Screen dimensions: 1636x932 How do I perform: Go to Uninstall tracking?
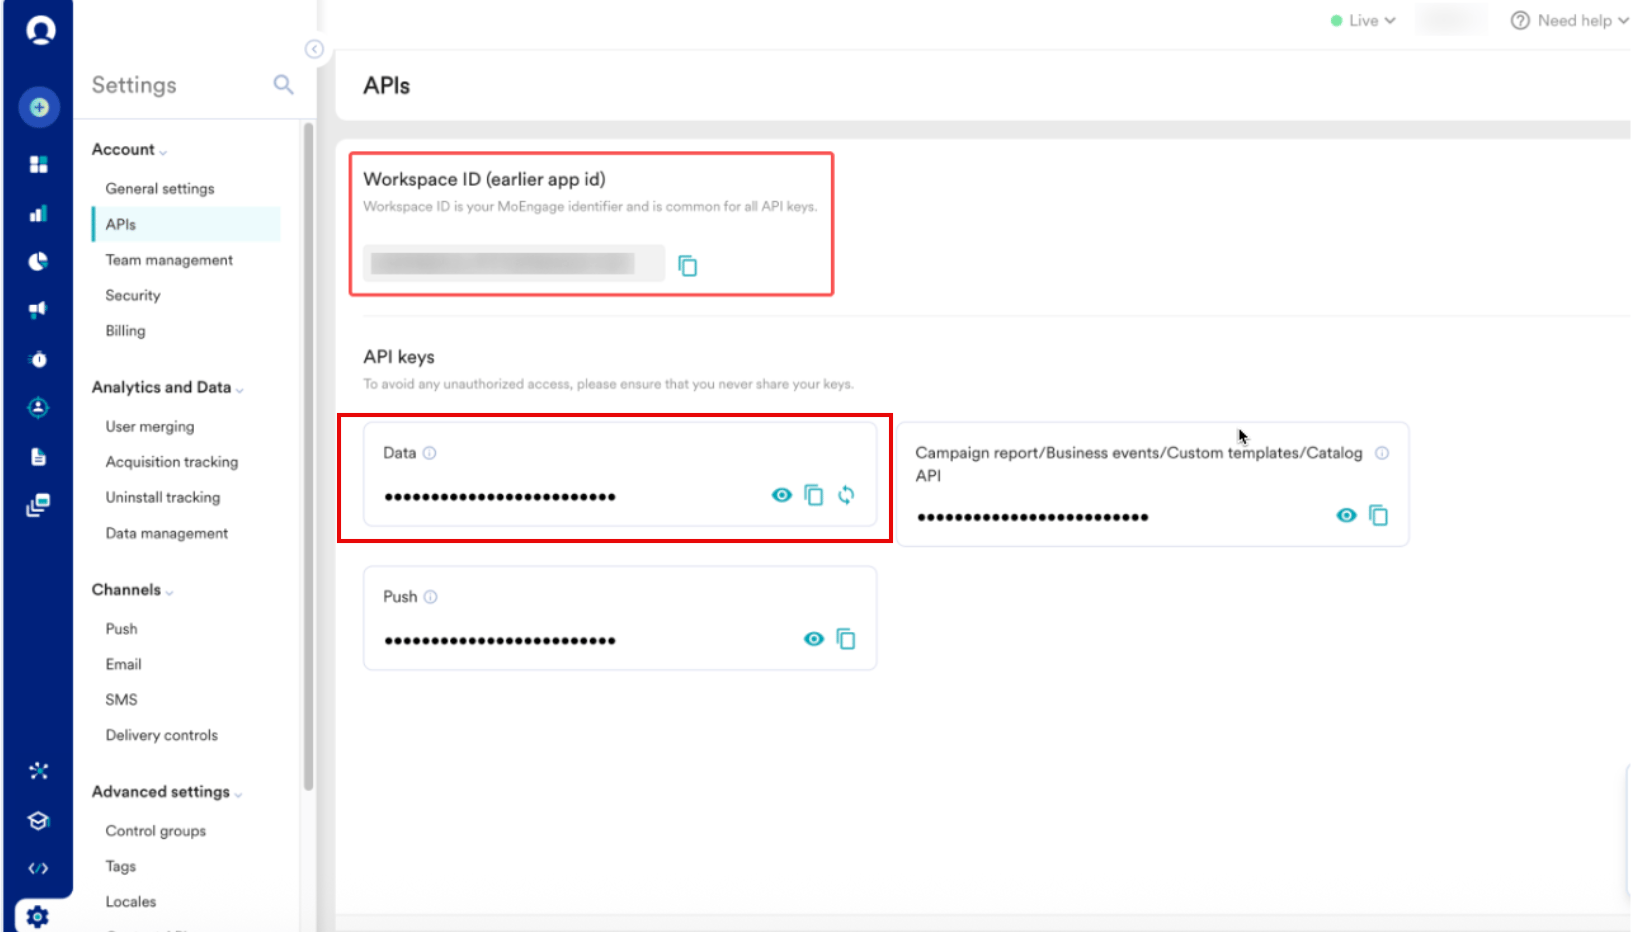[163, 497]
